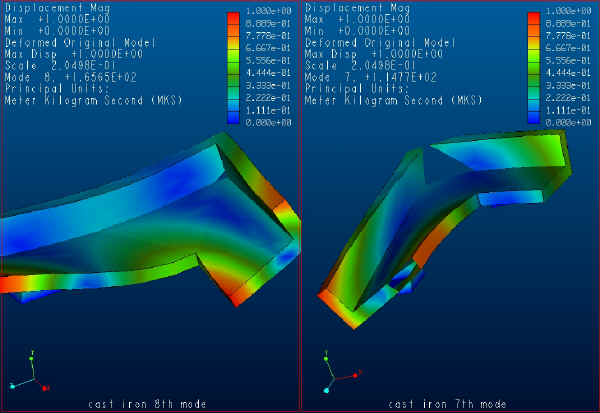The height and width of the screenshot is (413, 600).
Task: Click the dark blue band of the 8th mode legend
Action: point(233,118)
